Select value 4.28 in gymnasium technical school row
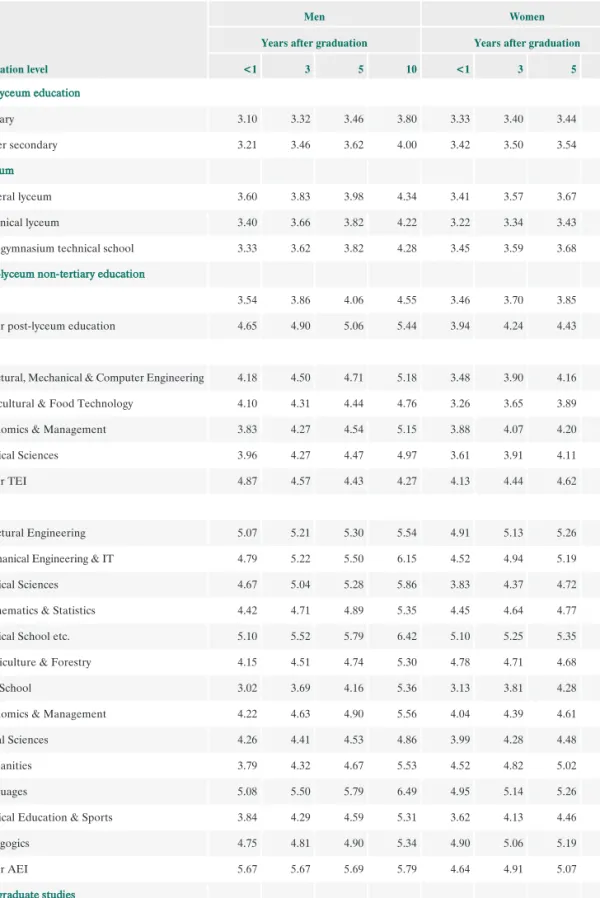Viewport: 600px width, 898px height. click(406, 248)
